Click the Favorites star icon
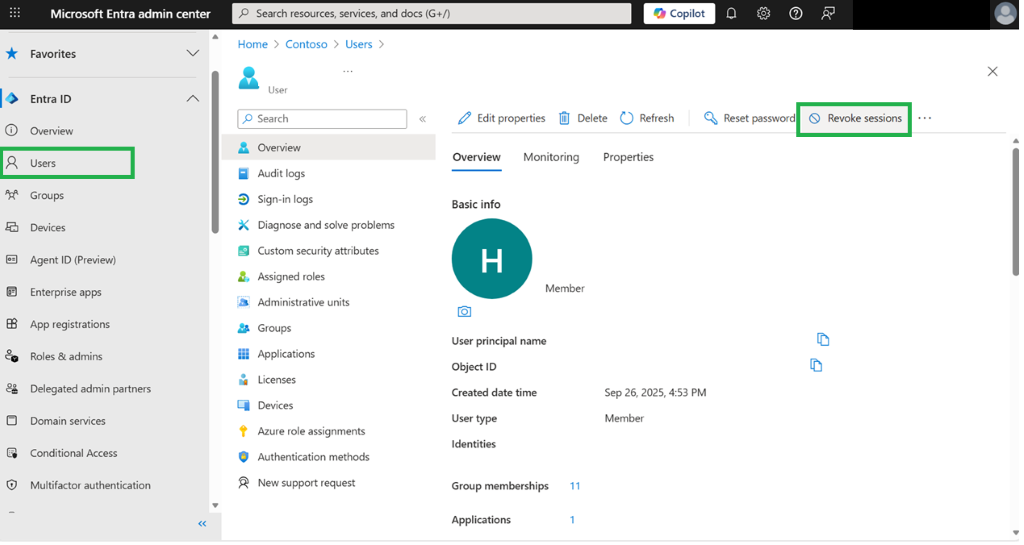This screenshot has width=1024, height=545. tap(12, 54)
